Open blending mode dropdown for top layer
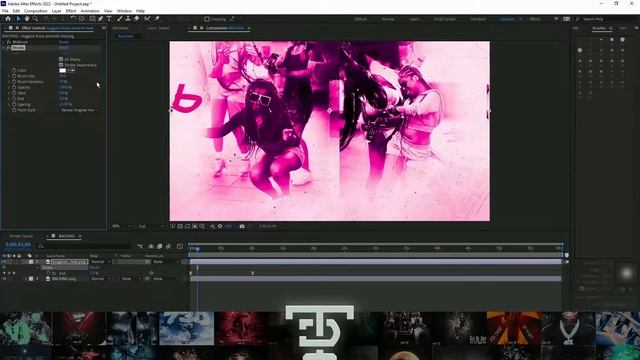 click(x=100, y=262)
